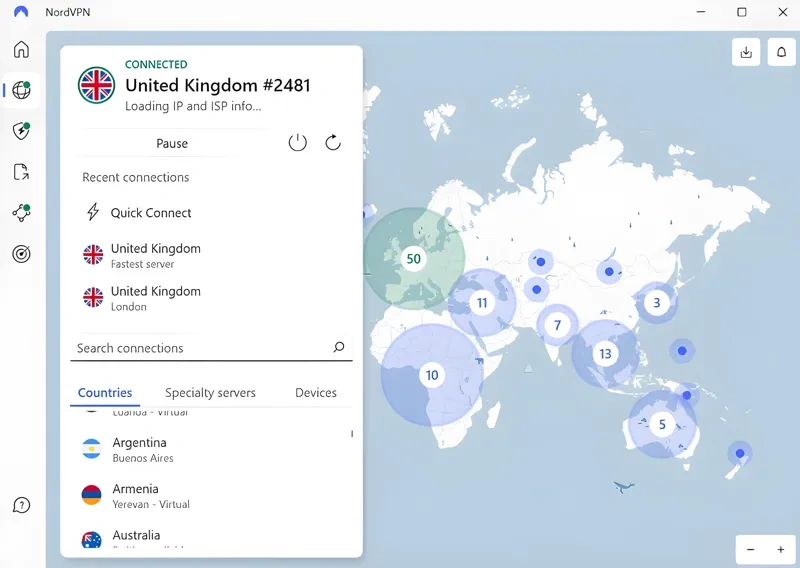
Task: Pause the VPN connection
Action: [x=172, y=143]
